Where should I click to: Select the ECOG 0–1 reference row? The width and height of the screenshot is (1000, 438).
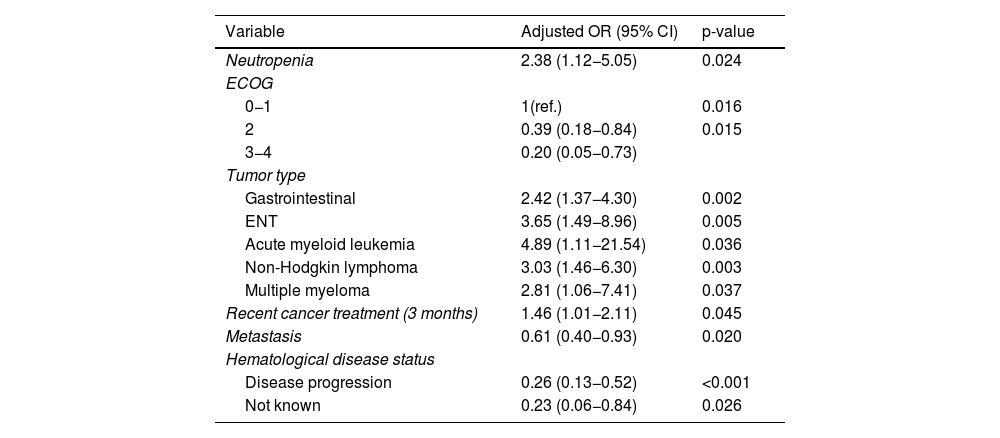click(x=499, y=107)
